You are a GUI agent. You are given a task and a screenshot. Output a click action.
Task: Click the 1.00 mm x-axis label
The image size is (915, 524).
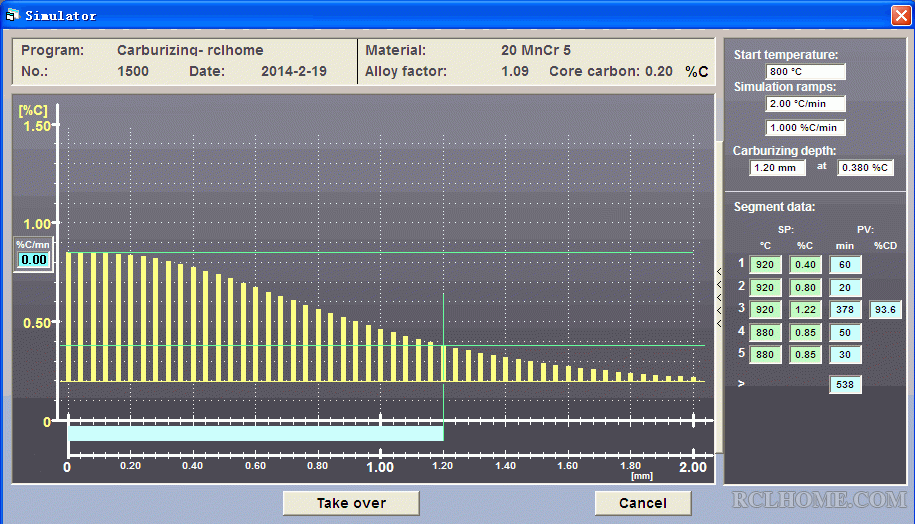pos(380,467)
